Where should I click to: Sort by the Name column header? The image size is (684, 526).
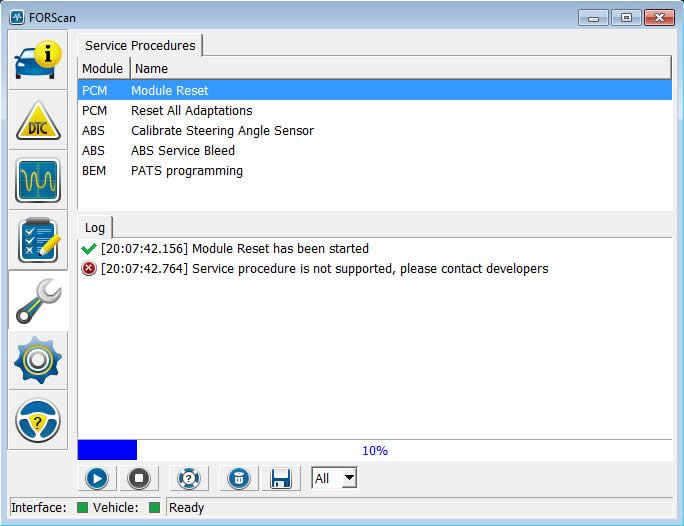click(152, 68)
